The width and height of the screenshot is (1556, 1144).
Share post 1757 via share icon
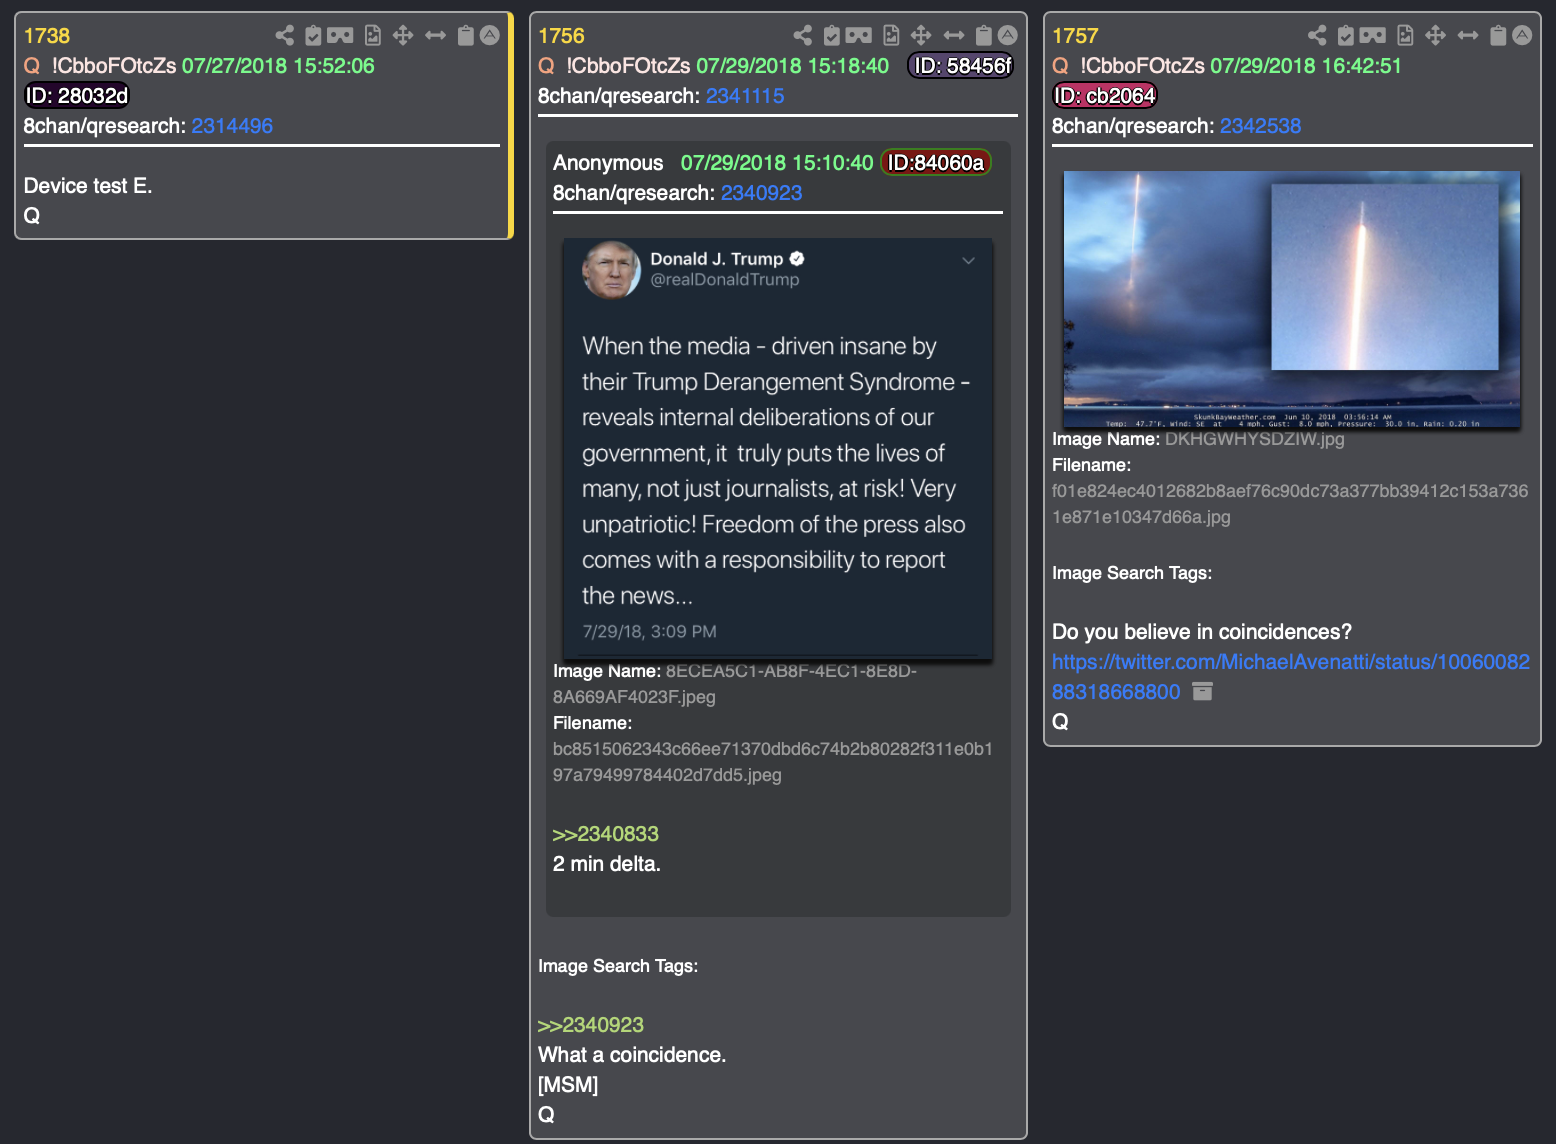click(1317, 36)
